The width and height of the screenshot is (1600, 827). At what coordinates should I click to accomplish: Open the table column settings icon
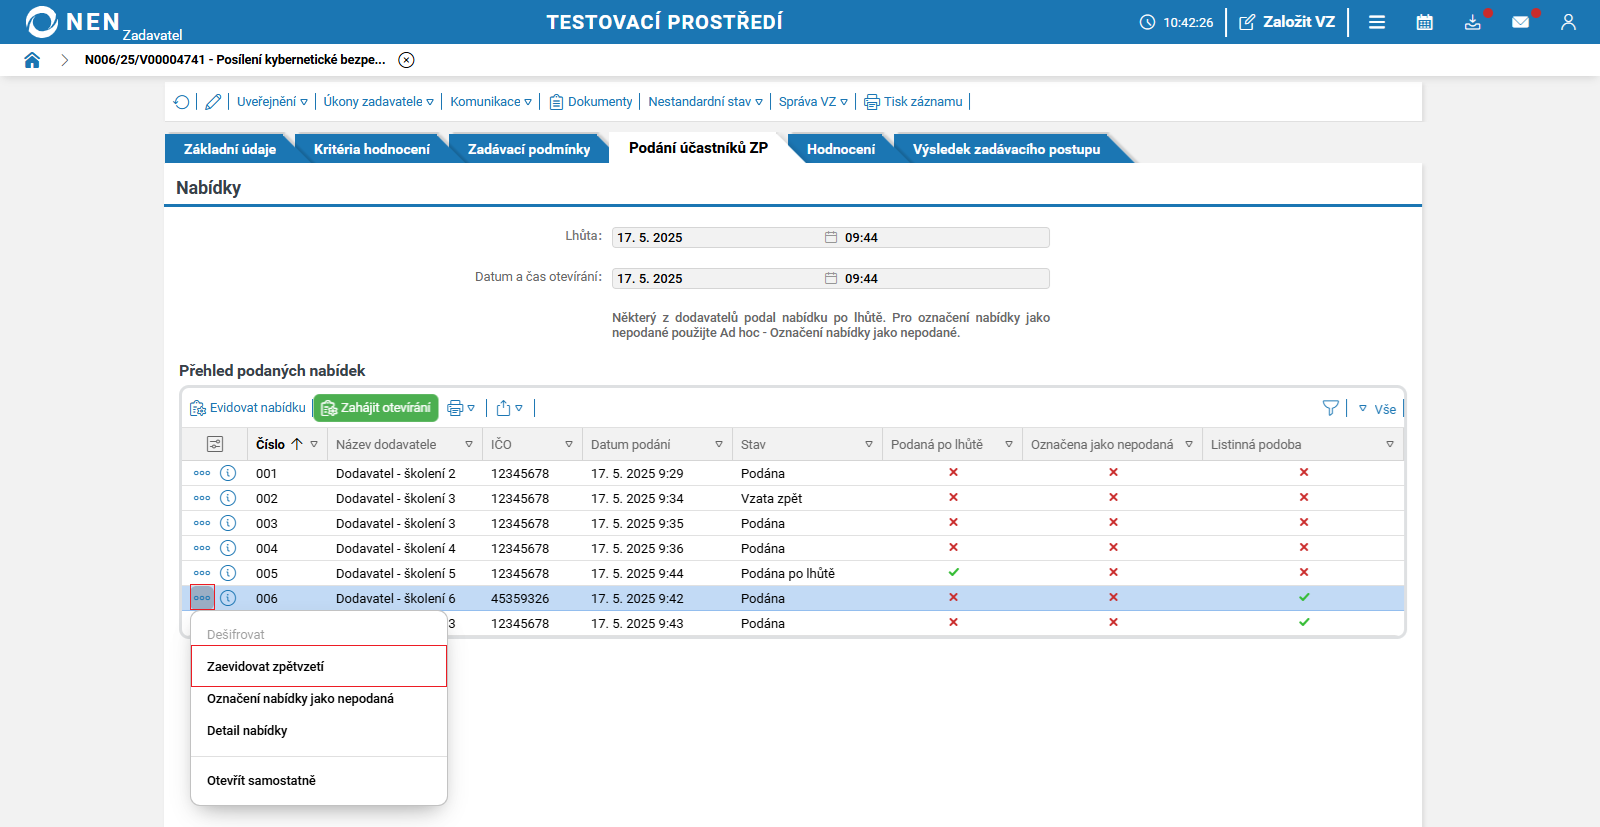click(215, 444)
